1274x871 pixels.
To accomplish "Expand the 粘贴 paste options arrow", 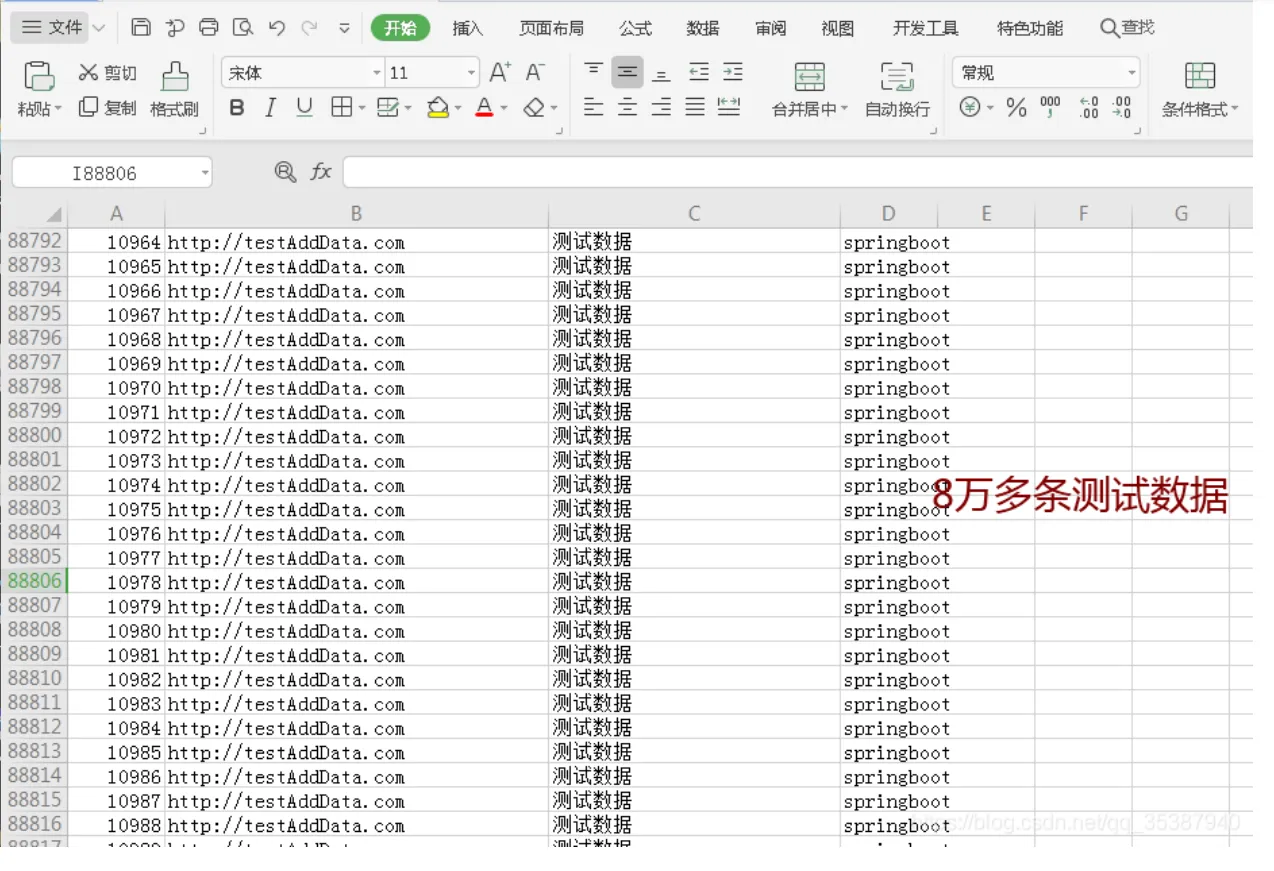I will point(58,109).
